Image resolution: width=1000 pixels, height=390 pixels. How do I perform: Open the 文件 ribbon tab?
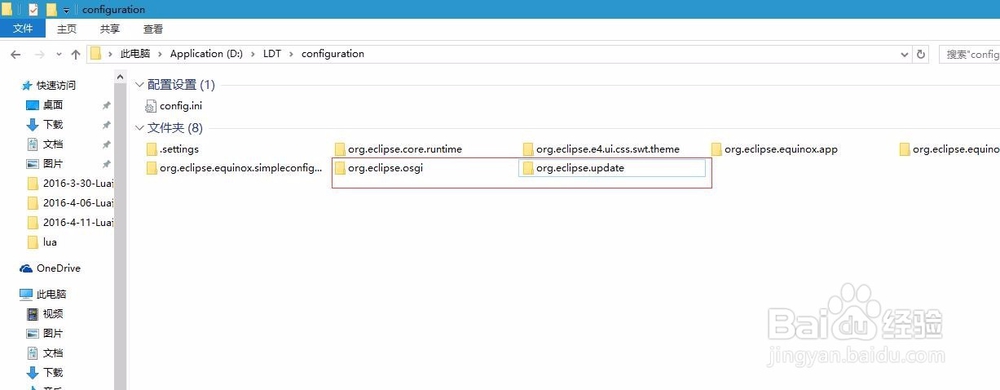22,29
